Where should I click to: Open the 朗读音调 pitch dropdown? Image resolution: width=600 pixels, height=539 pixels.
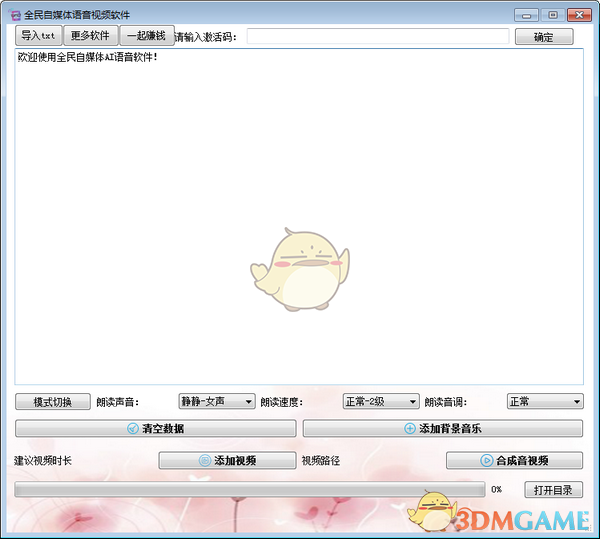click(x=545, y=402)
